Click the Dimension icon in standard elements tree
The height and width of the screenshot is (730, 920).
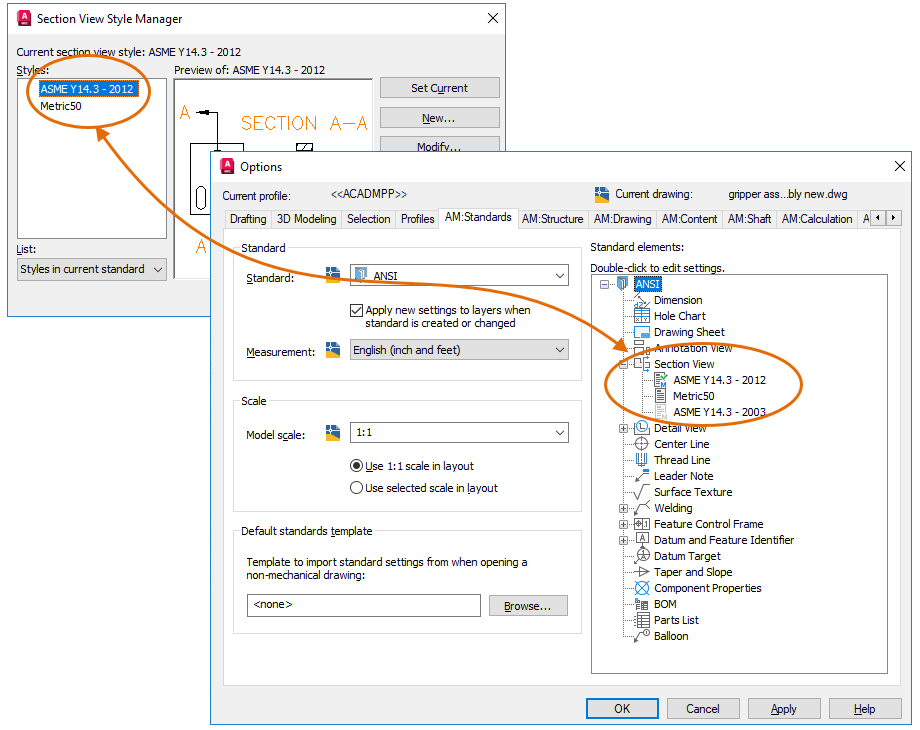(641, 300)
